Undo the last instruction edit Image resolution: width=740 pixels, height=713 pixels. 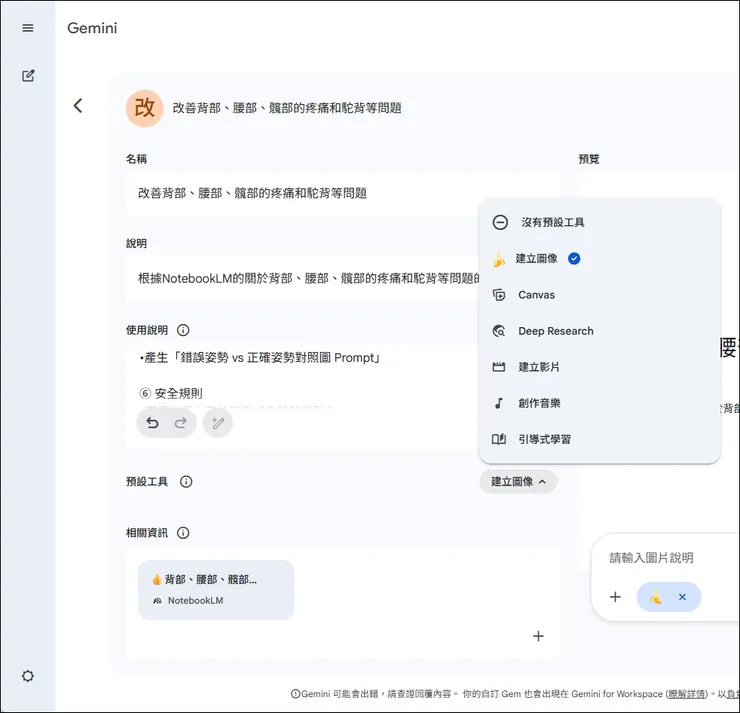pyautogui.click(x=152, y=423)
